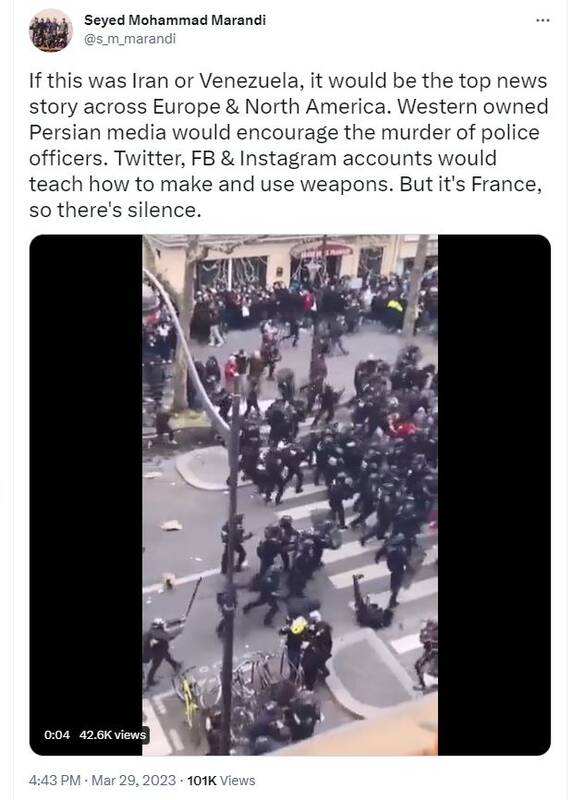Play the embedded street protest video
This screenshot has width=572, height=800.
coord(290,495)
